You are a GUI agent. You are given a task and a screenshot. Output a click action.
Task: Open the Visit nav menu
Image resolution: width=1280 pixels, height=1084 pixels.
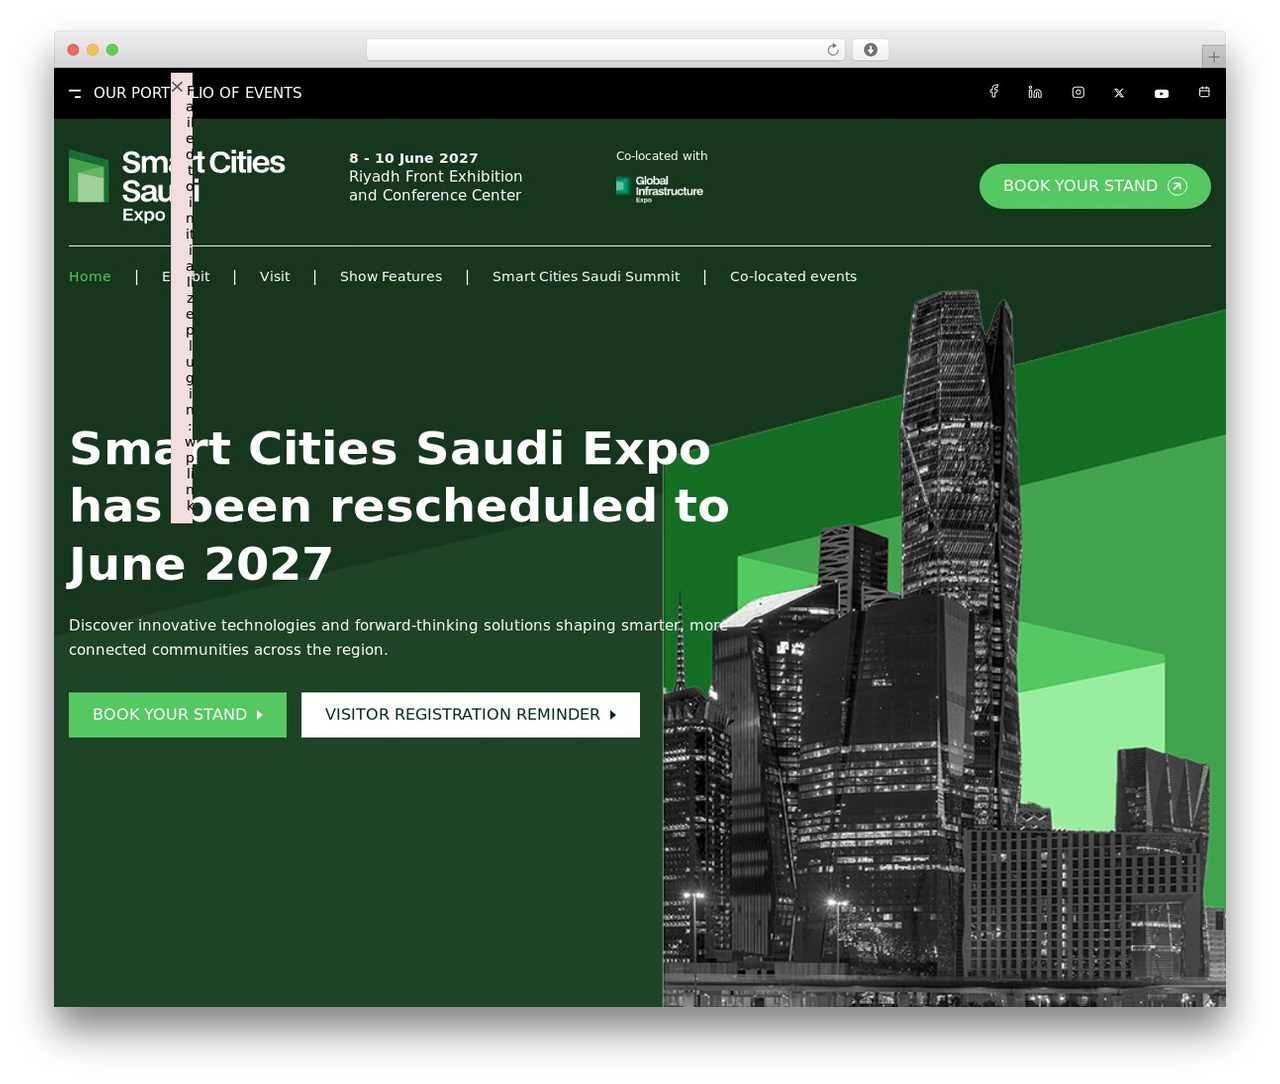(275, 277)
